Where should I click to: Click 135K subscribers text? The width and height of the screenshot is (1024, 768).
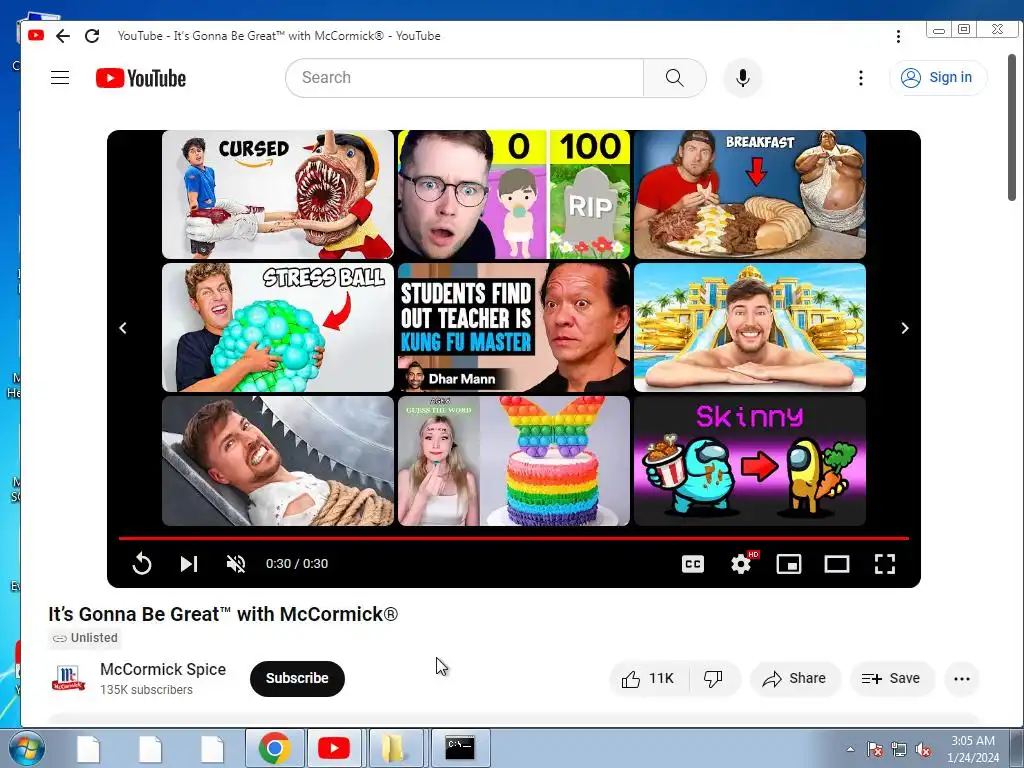coord(146,690)
